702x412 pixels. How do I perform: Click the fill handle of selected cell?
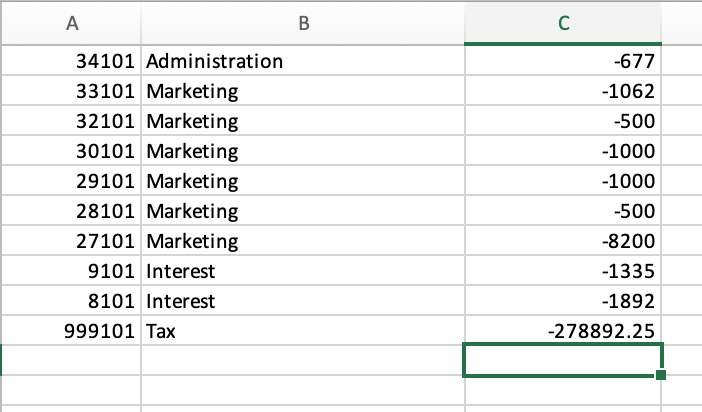point(661,374)
